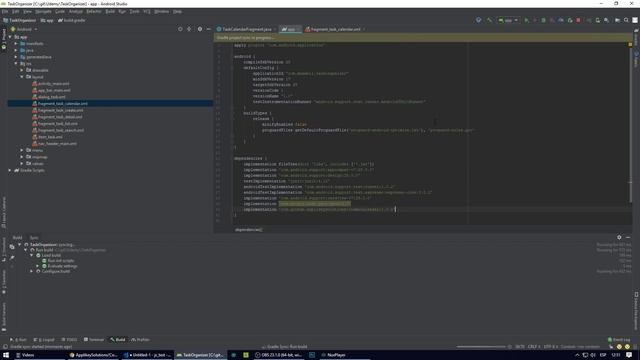Viewport: 640px width, 360px height.
Task: Open the app run configuration dropdown
Action: [x=508, y=20]
